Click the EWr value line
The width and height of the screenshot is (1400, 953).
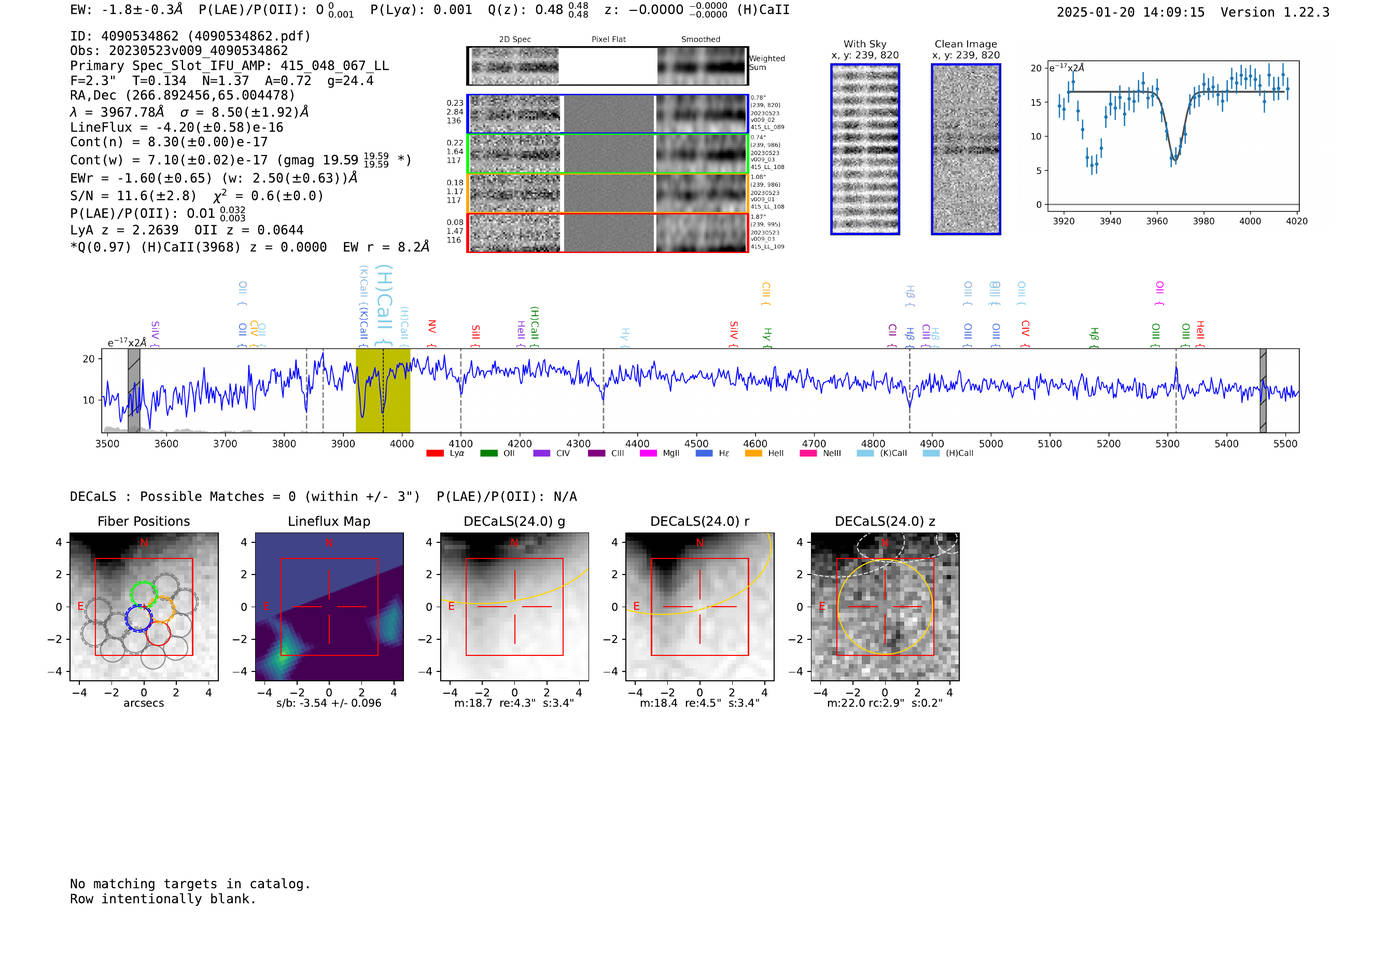(214, 178)
